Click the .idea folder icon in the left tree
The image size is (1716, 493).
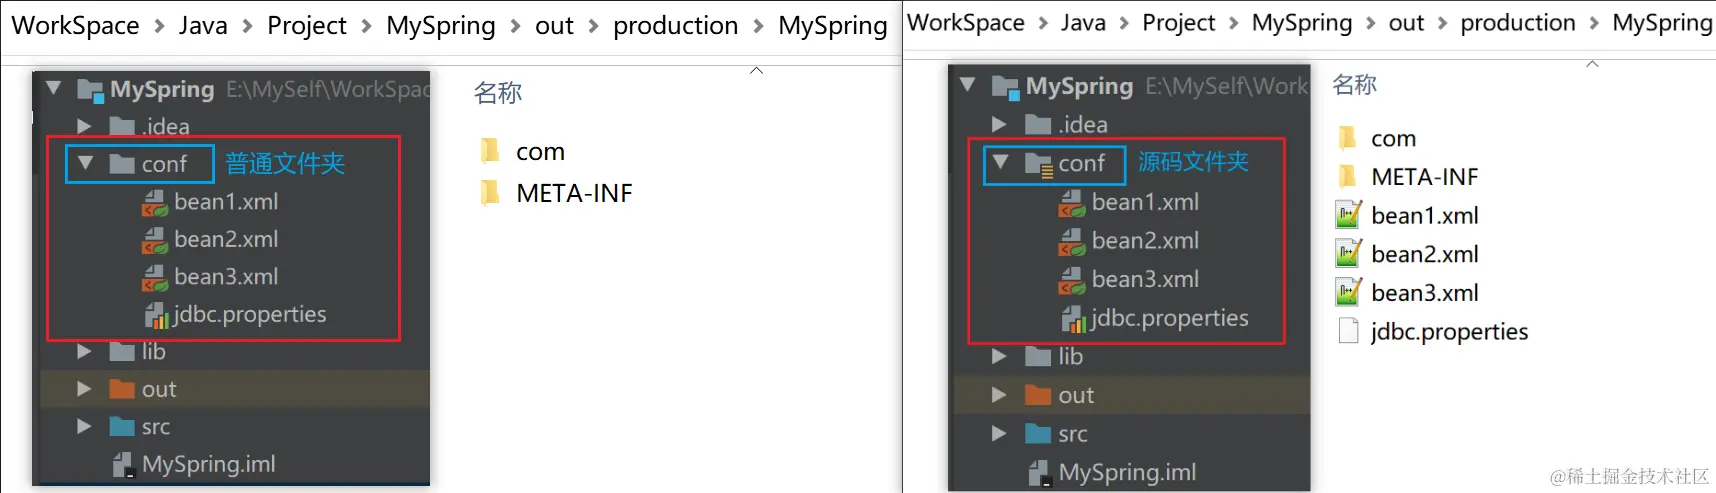point(122,126)
